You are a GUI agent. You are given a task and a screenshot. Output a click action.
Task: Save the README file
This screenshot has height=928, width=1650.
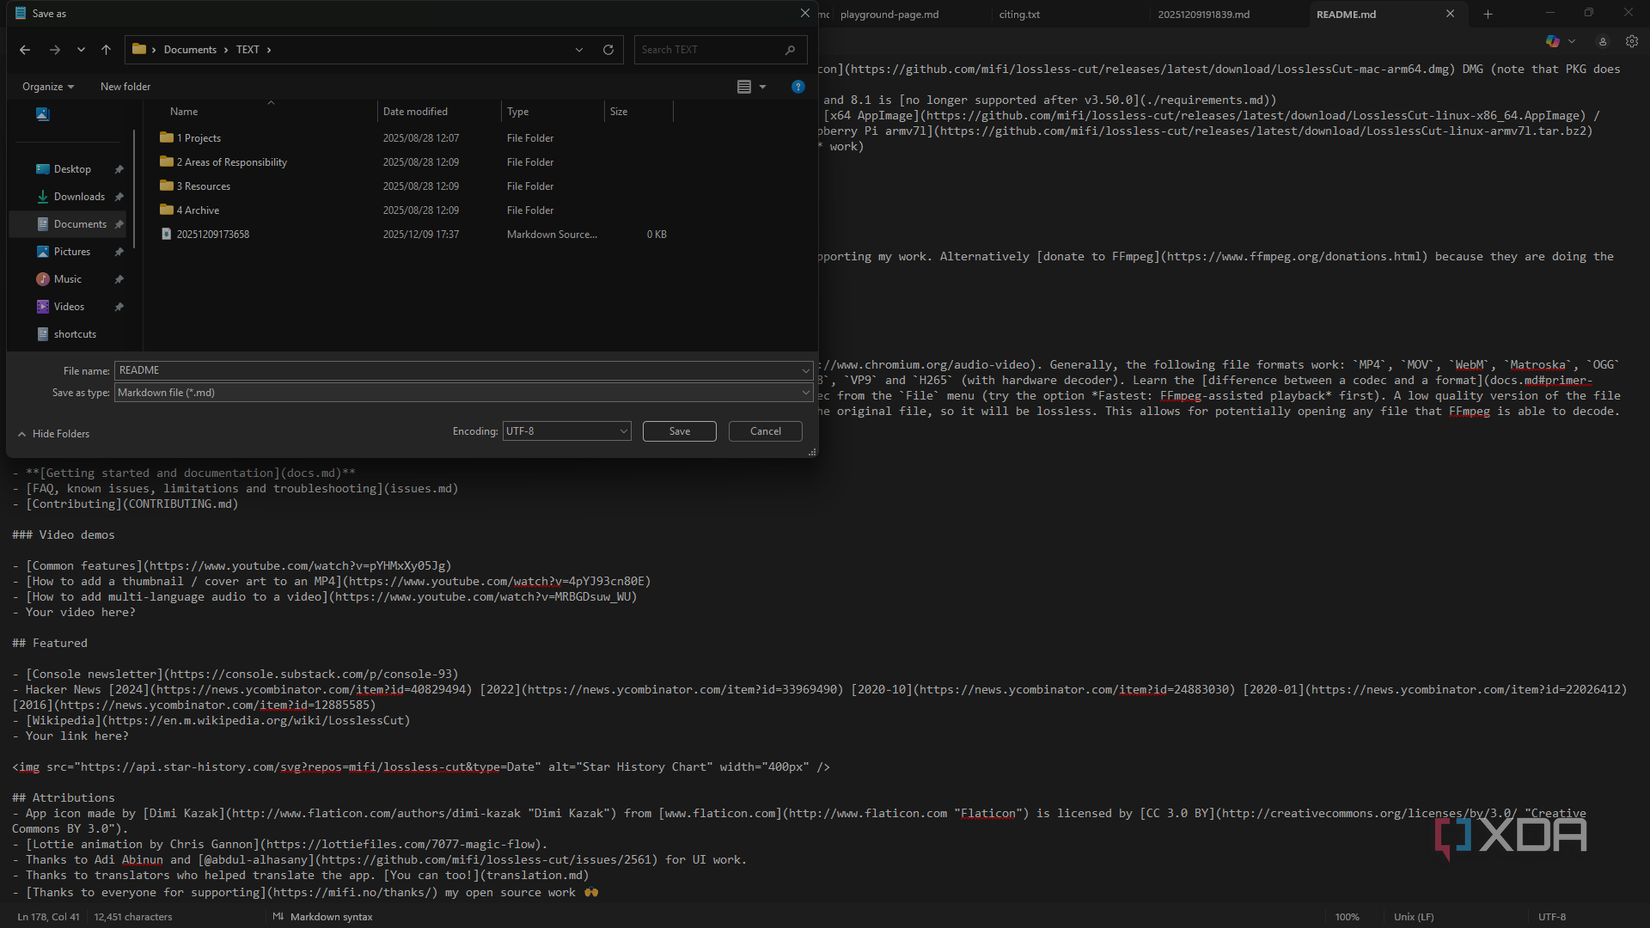(679, 431)
